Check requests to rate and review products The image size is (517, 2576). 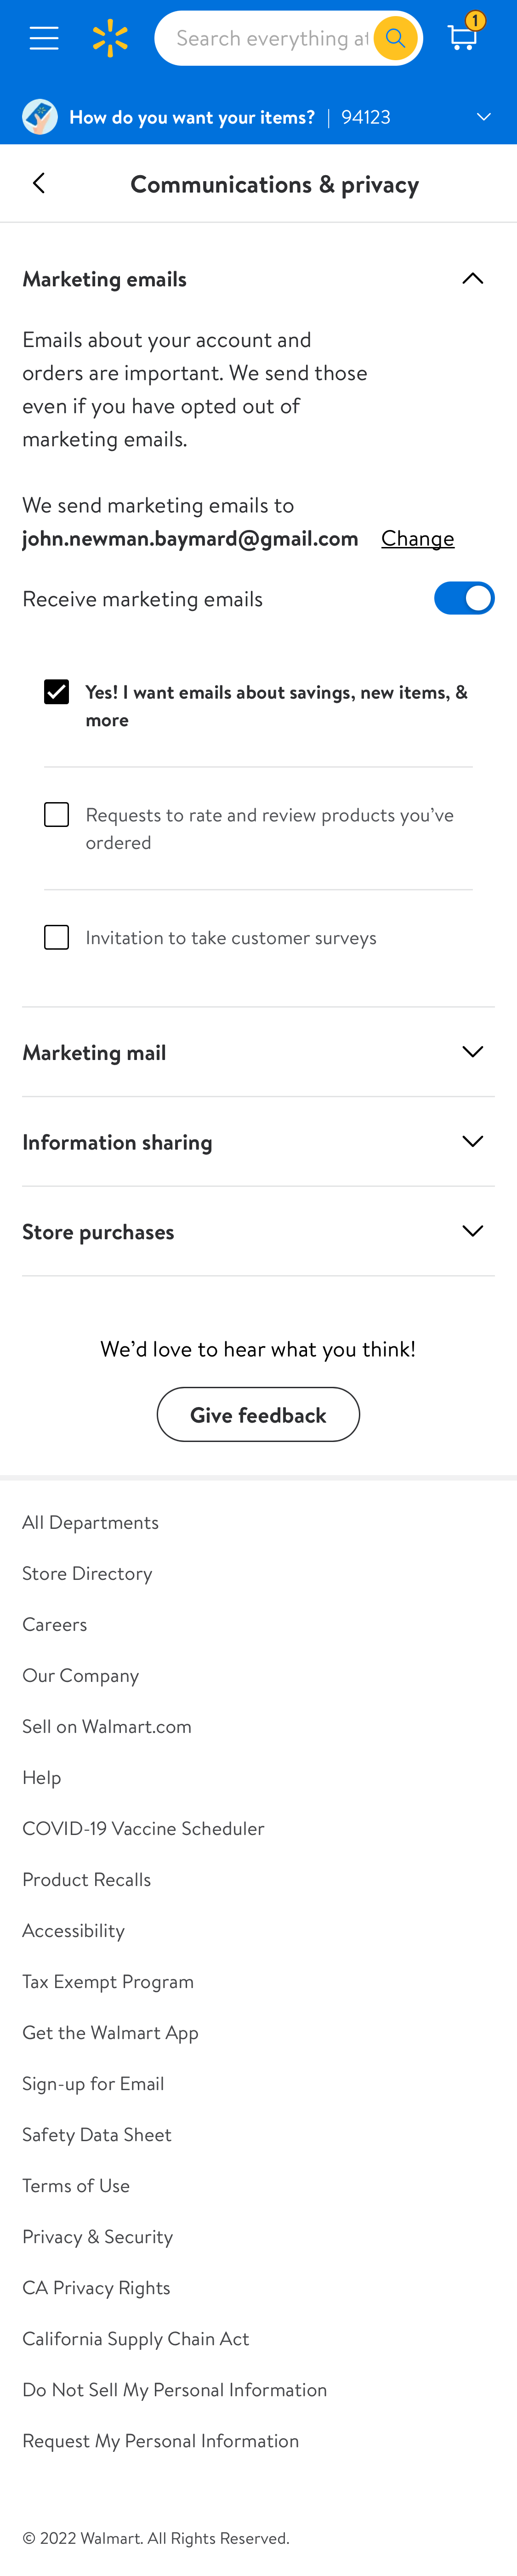[57, 814]
